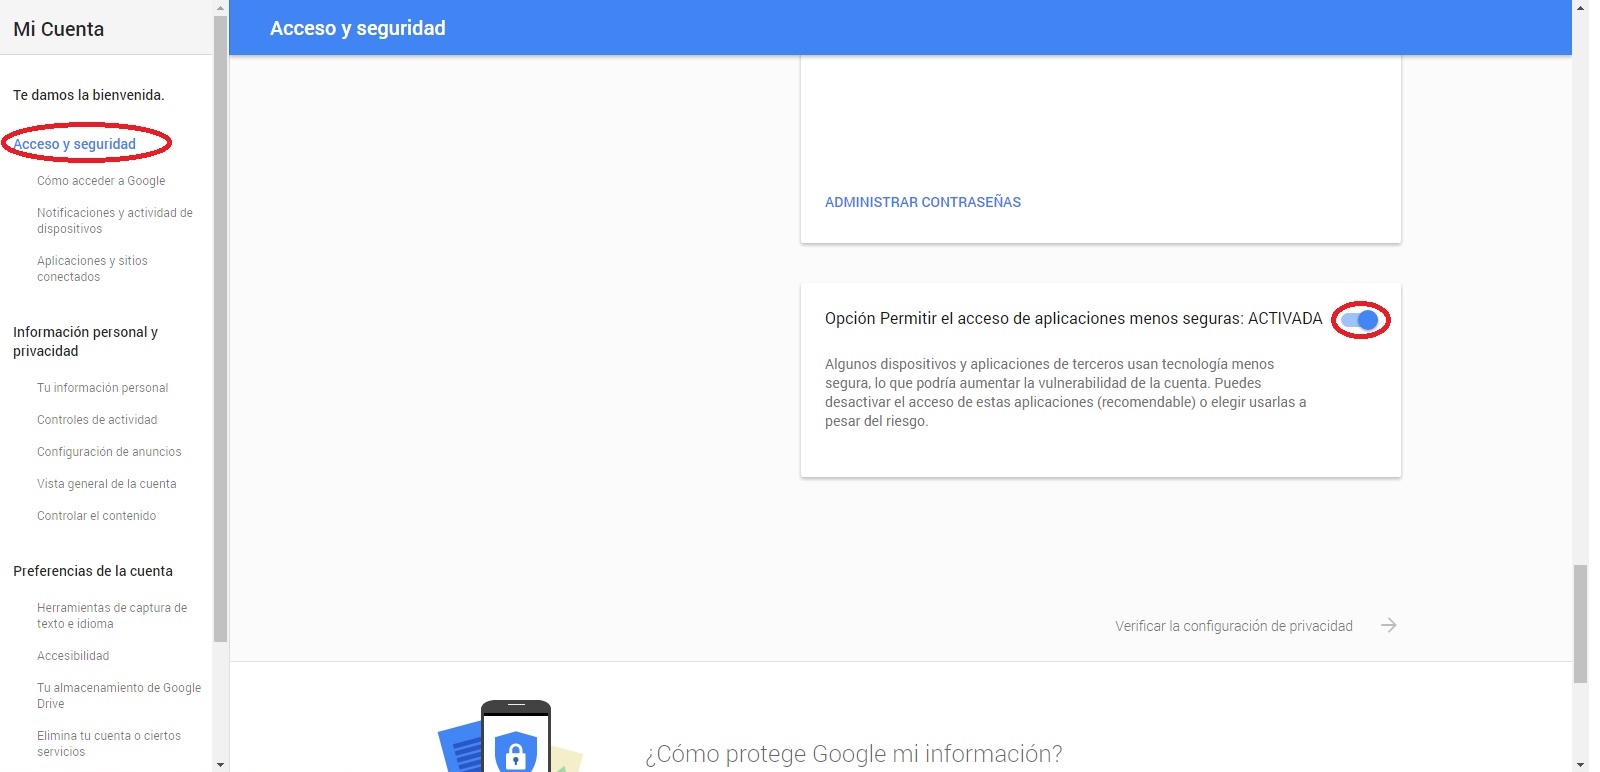Screen dimensions: 1600x772
Task: Open Controles de actividad
Action: pos(97,420)
